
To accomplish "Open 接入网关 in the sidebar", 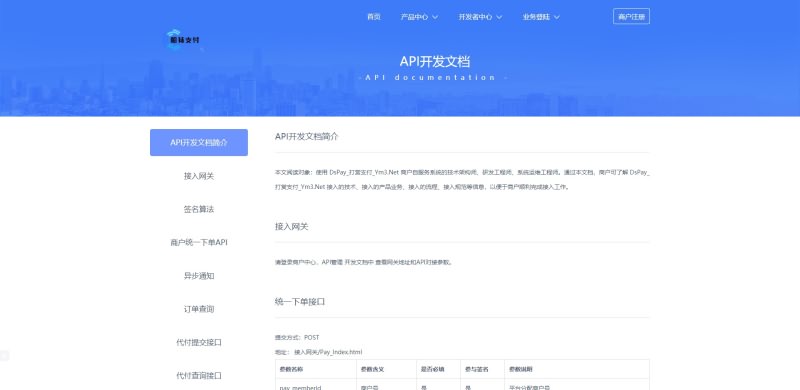I will pyautogui.click(x=199, y=176).
